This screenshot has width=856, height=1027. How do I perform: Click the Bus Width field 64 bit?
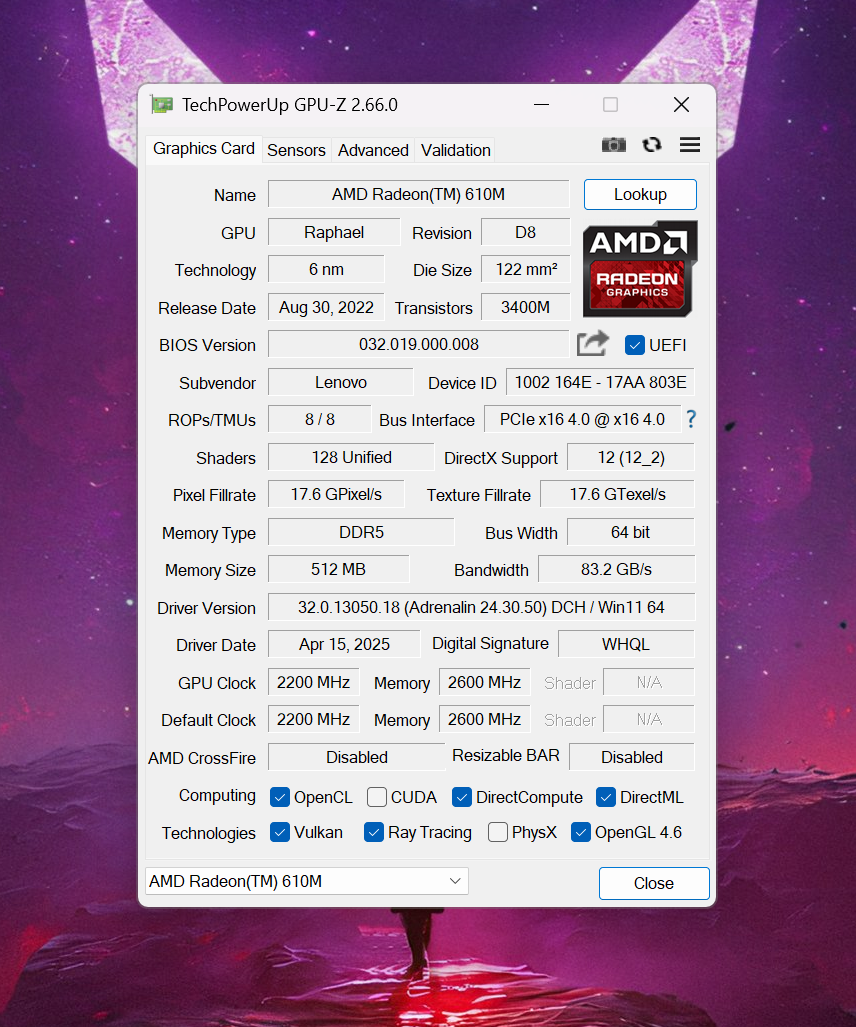click(x=631, y=532)
